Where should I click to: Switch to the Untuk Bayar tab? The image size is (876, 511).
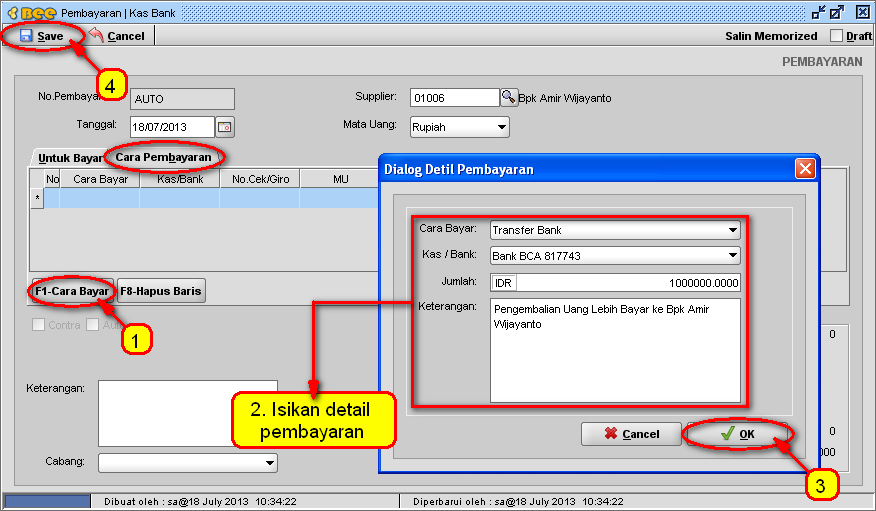69,158
